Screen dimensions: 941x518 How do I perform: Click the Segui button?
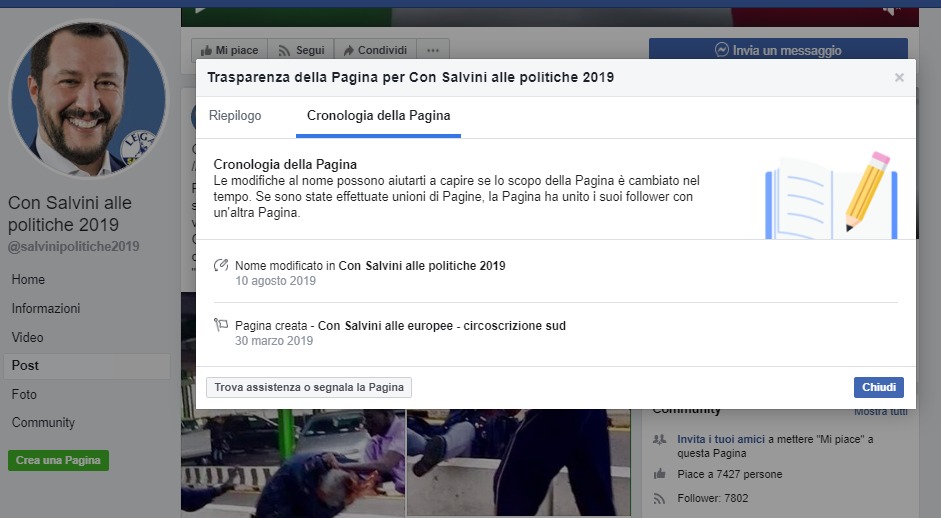301,50
